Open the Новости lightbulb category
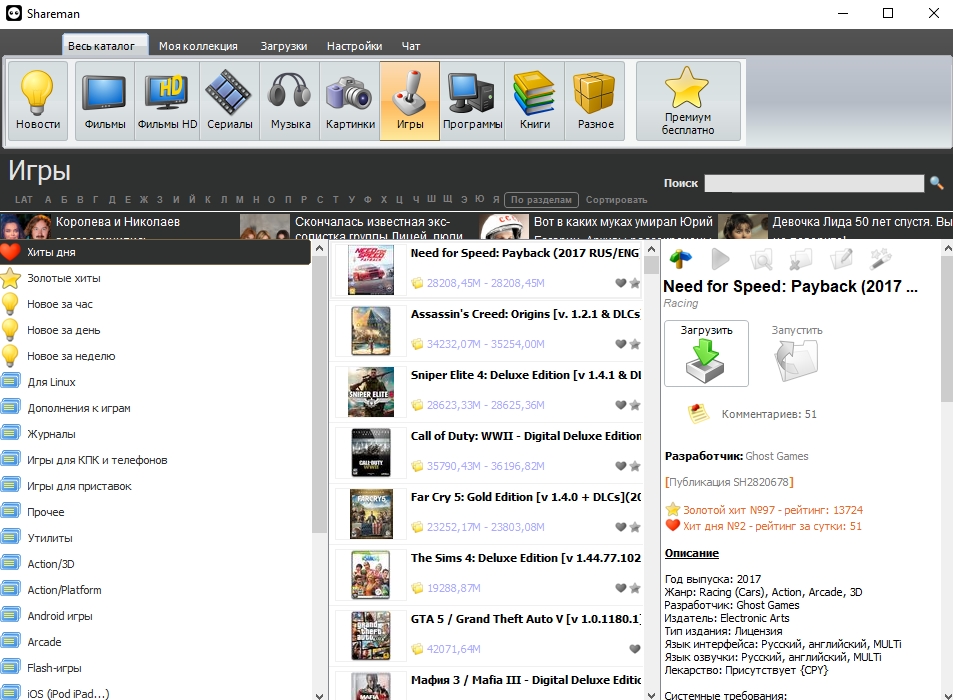The image size is (953, 700). [38, 101]
